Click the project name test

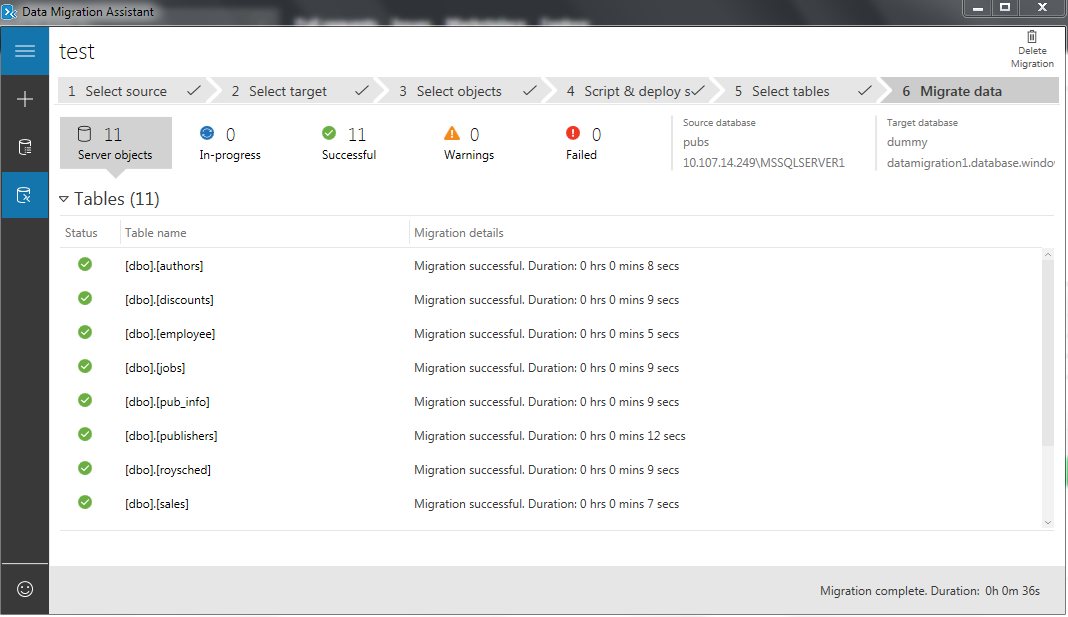[x=77, y=52]
